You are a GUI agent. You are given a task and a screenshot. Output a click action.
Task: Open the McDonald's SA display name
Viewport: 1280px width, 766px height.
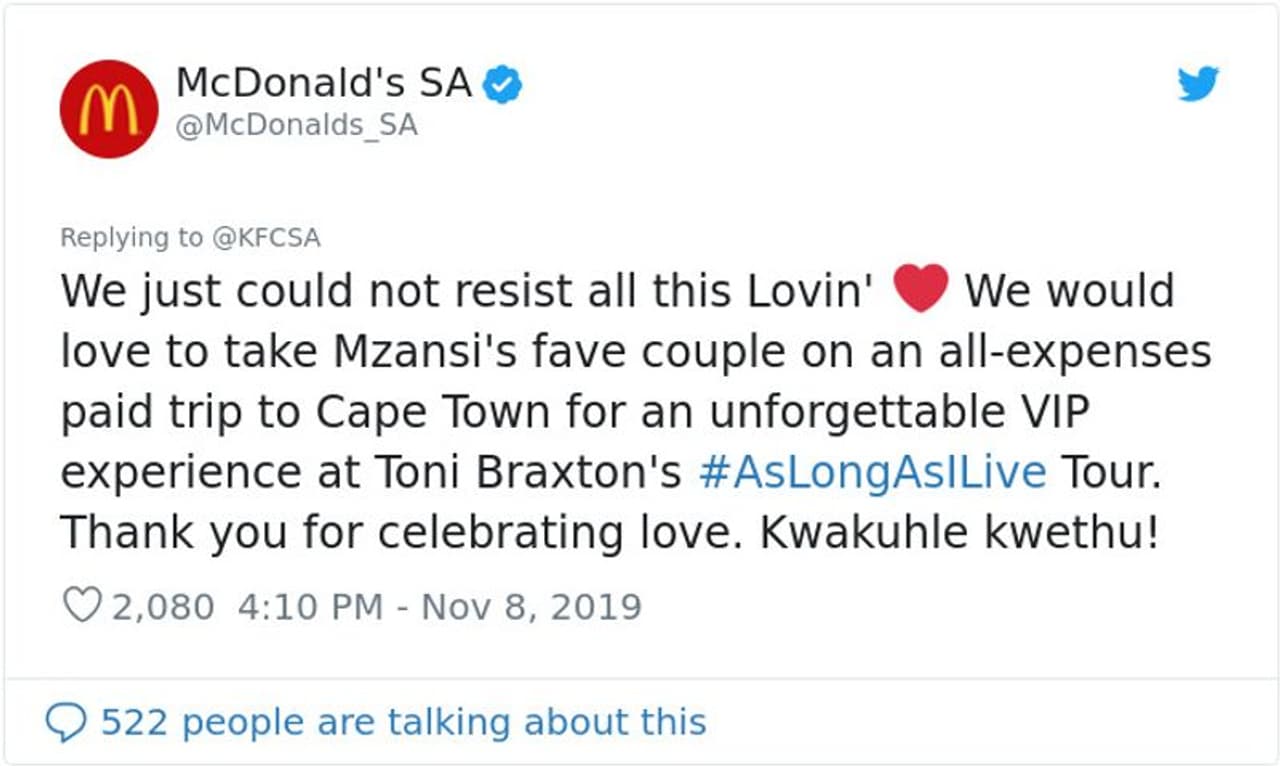pyautogui.click(x=323, y=84)
